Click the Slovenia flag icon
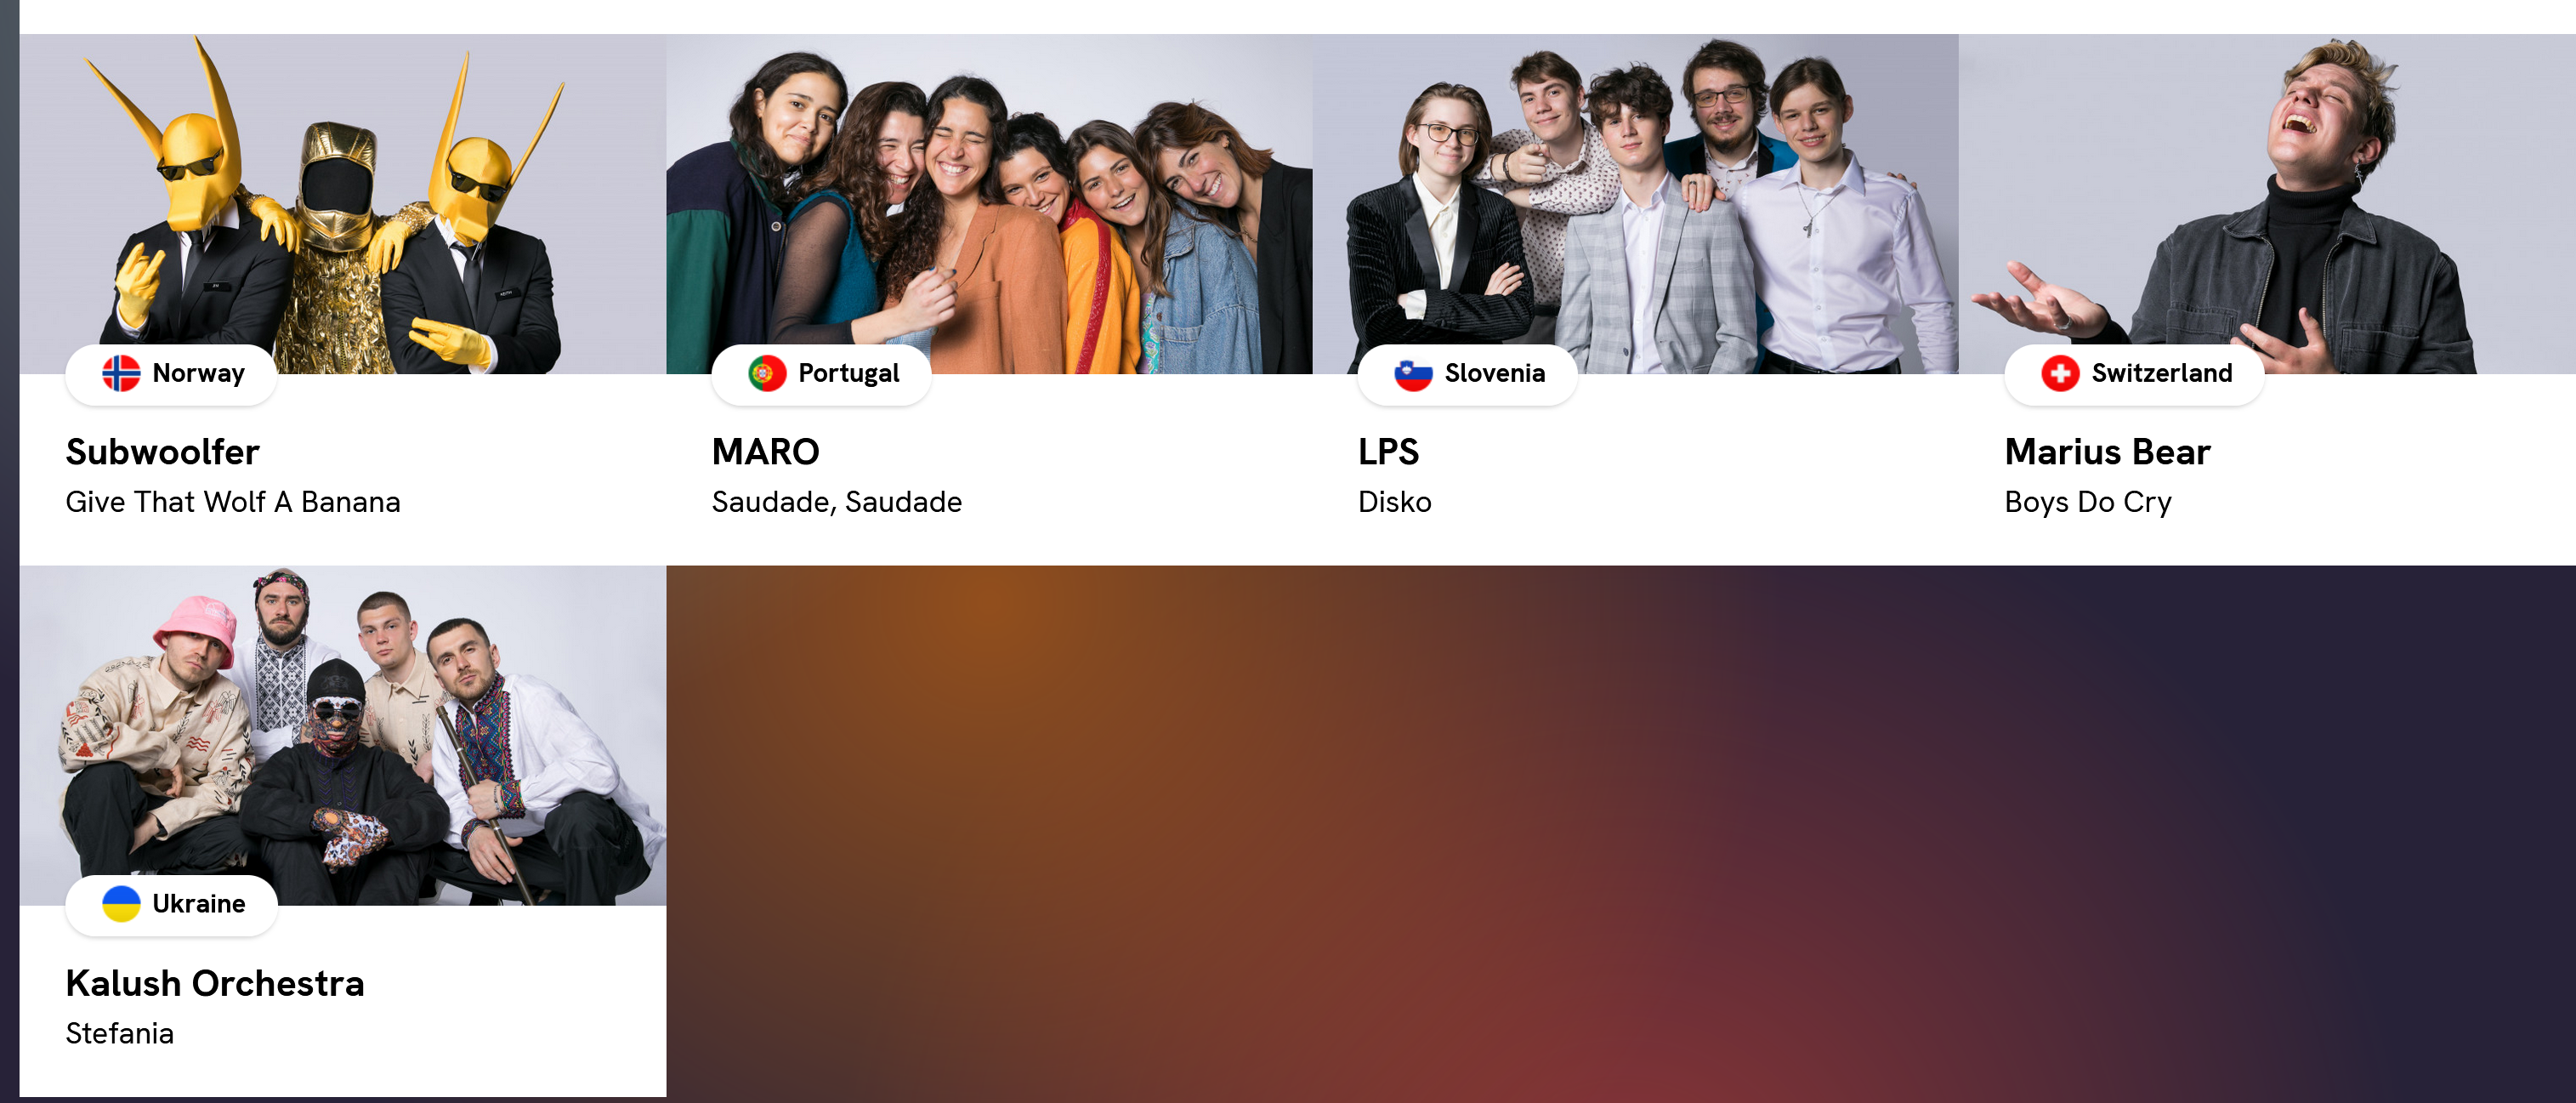This screenshot has width=2576, height=1103. pos(1413,374)
